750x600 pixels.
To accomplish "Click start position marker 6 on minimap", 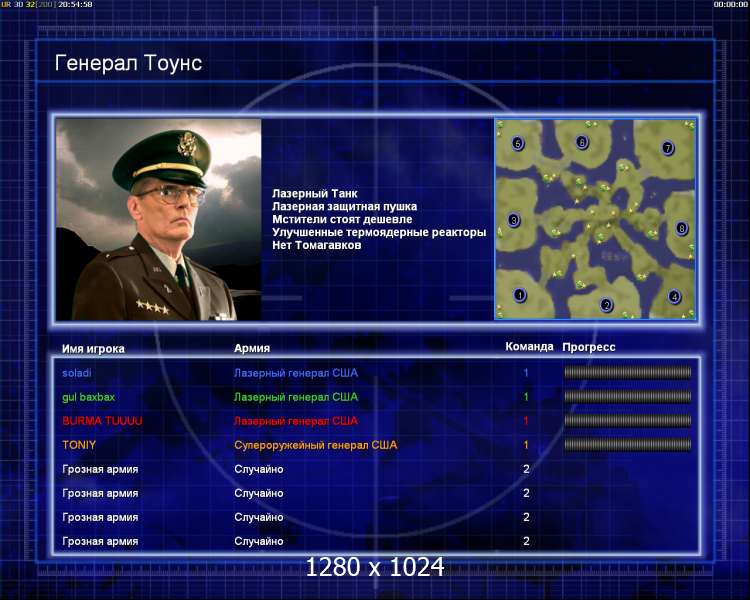I will (x=582, y=142).
